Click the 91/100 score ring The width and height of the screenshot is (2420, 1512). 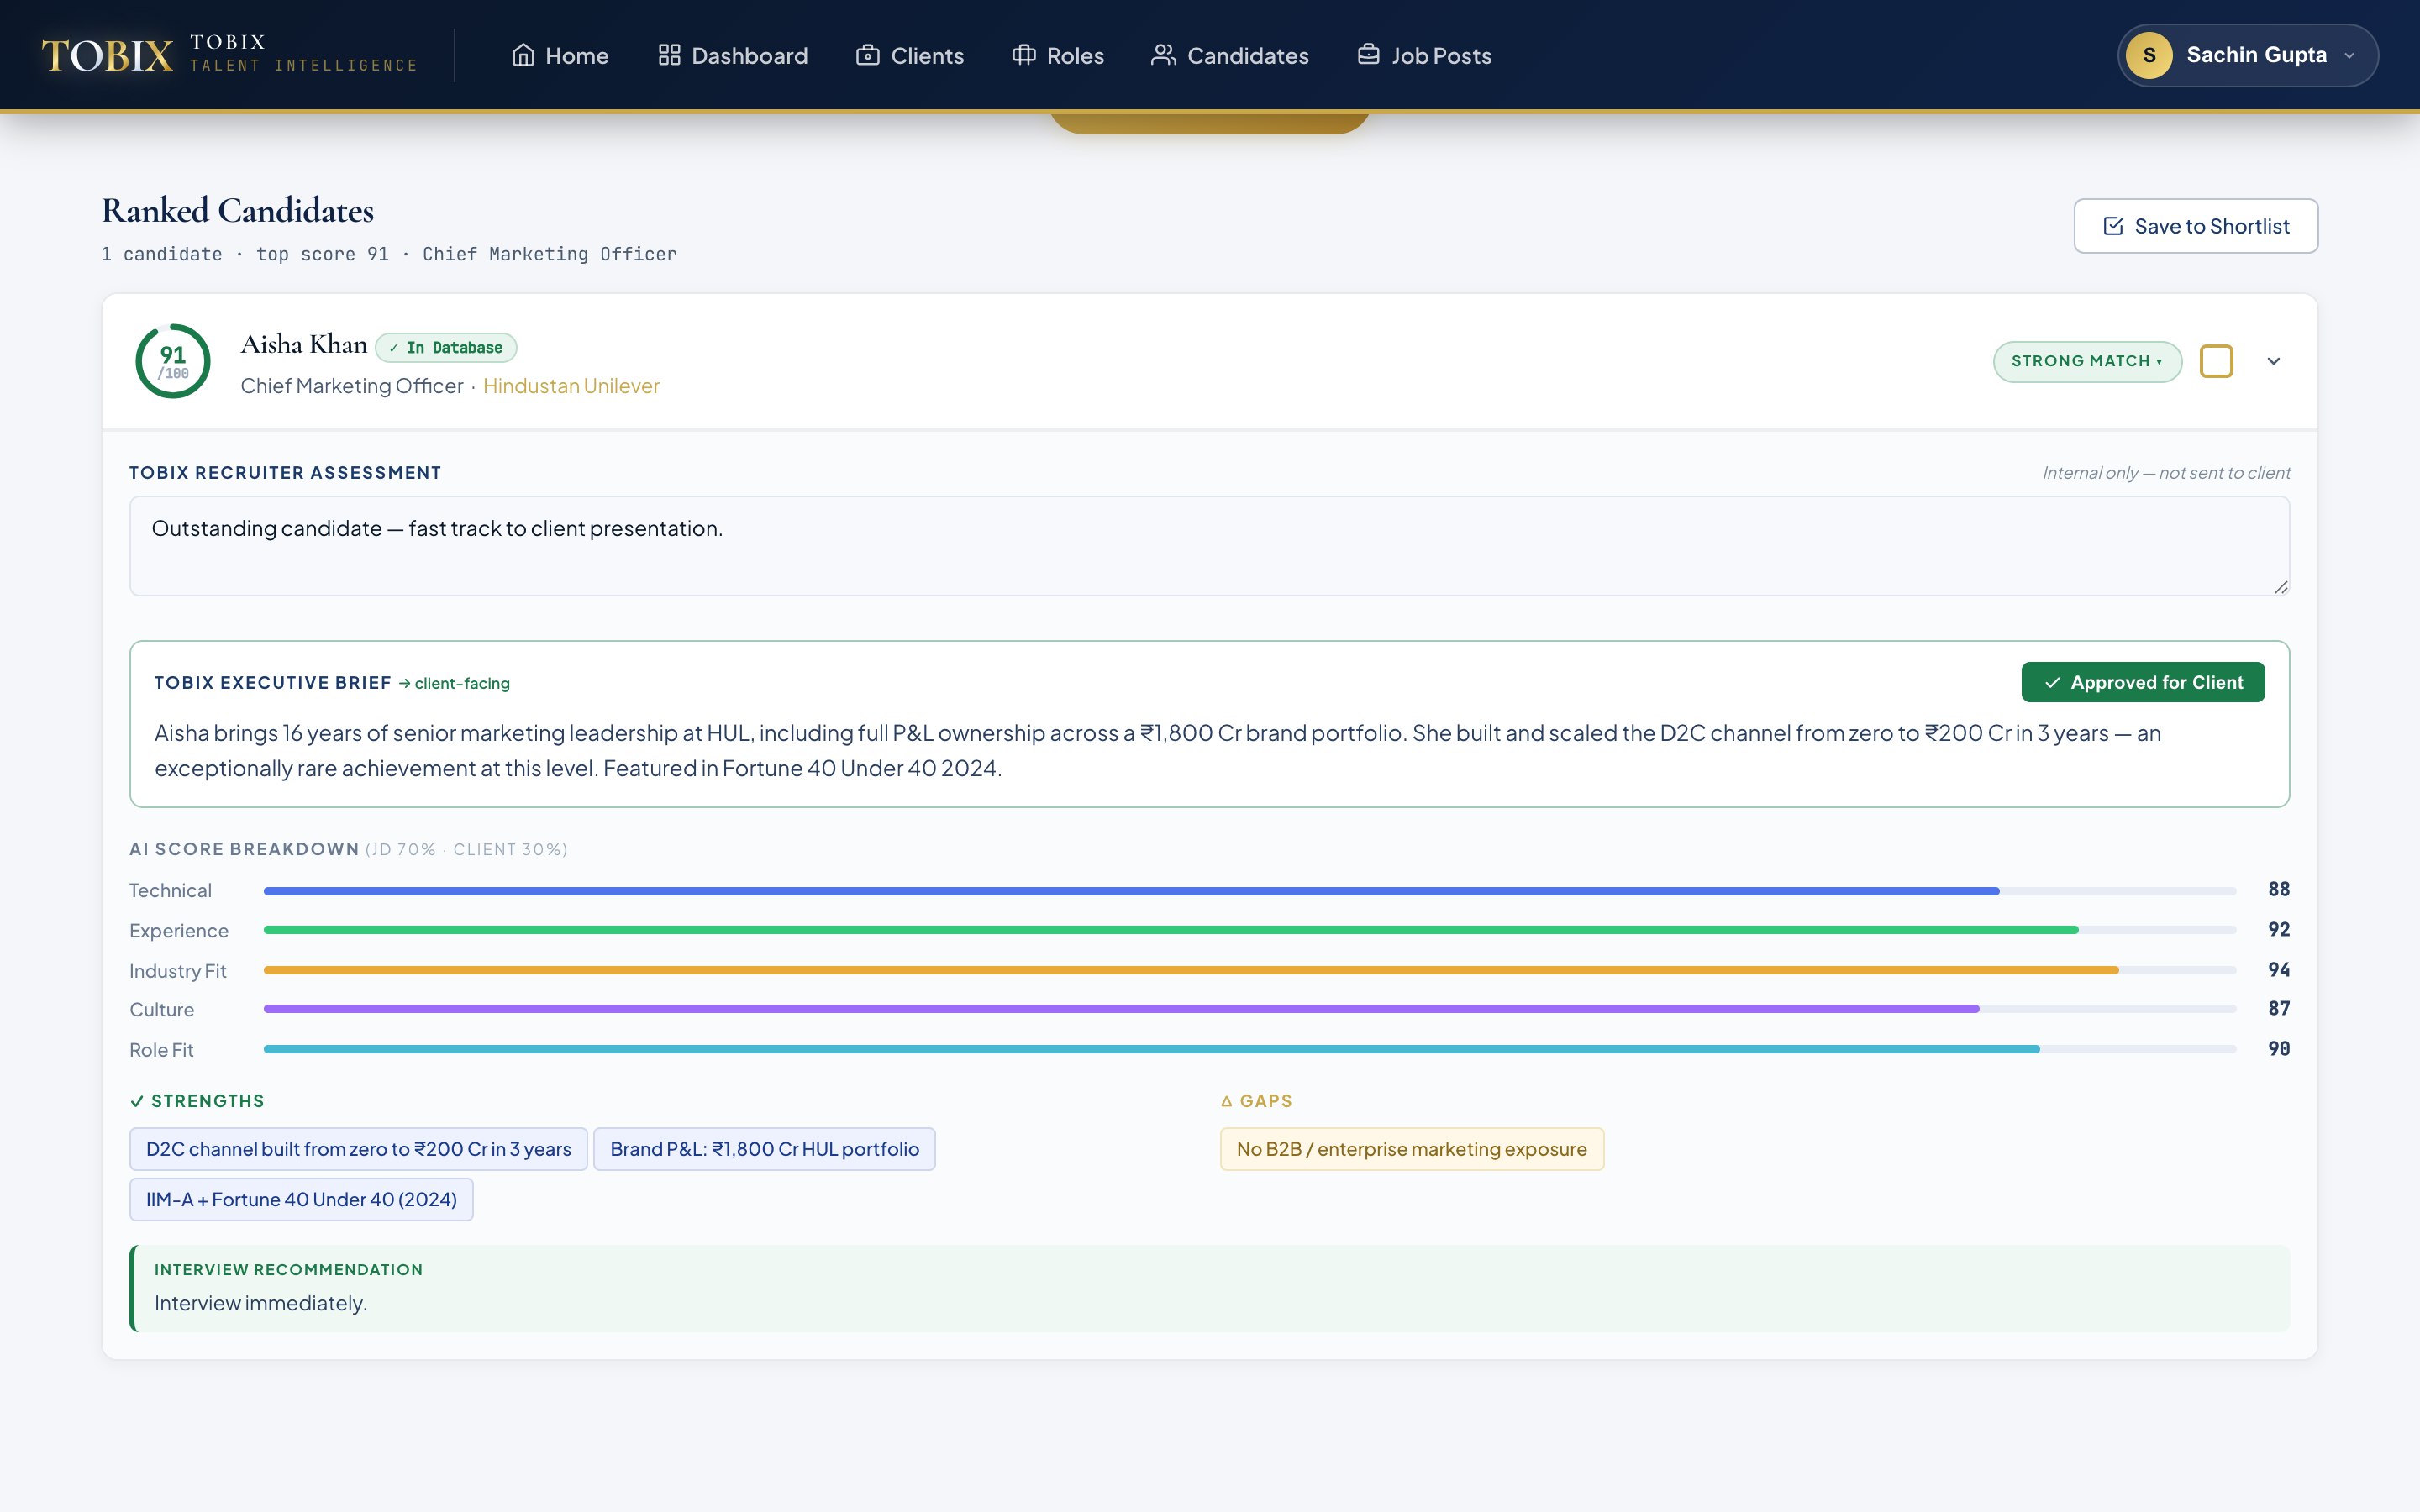pos(173,361)
